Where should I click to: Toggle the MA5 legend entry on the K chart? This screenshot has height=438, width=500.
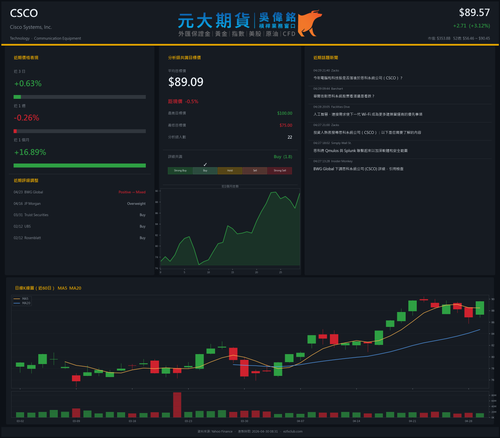tap(21, 299)
